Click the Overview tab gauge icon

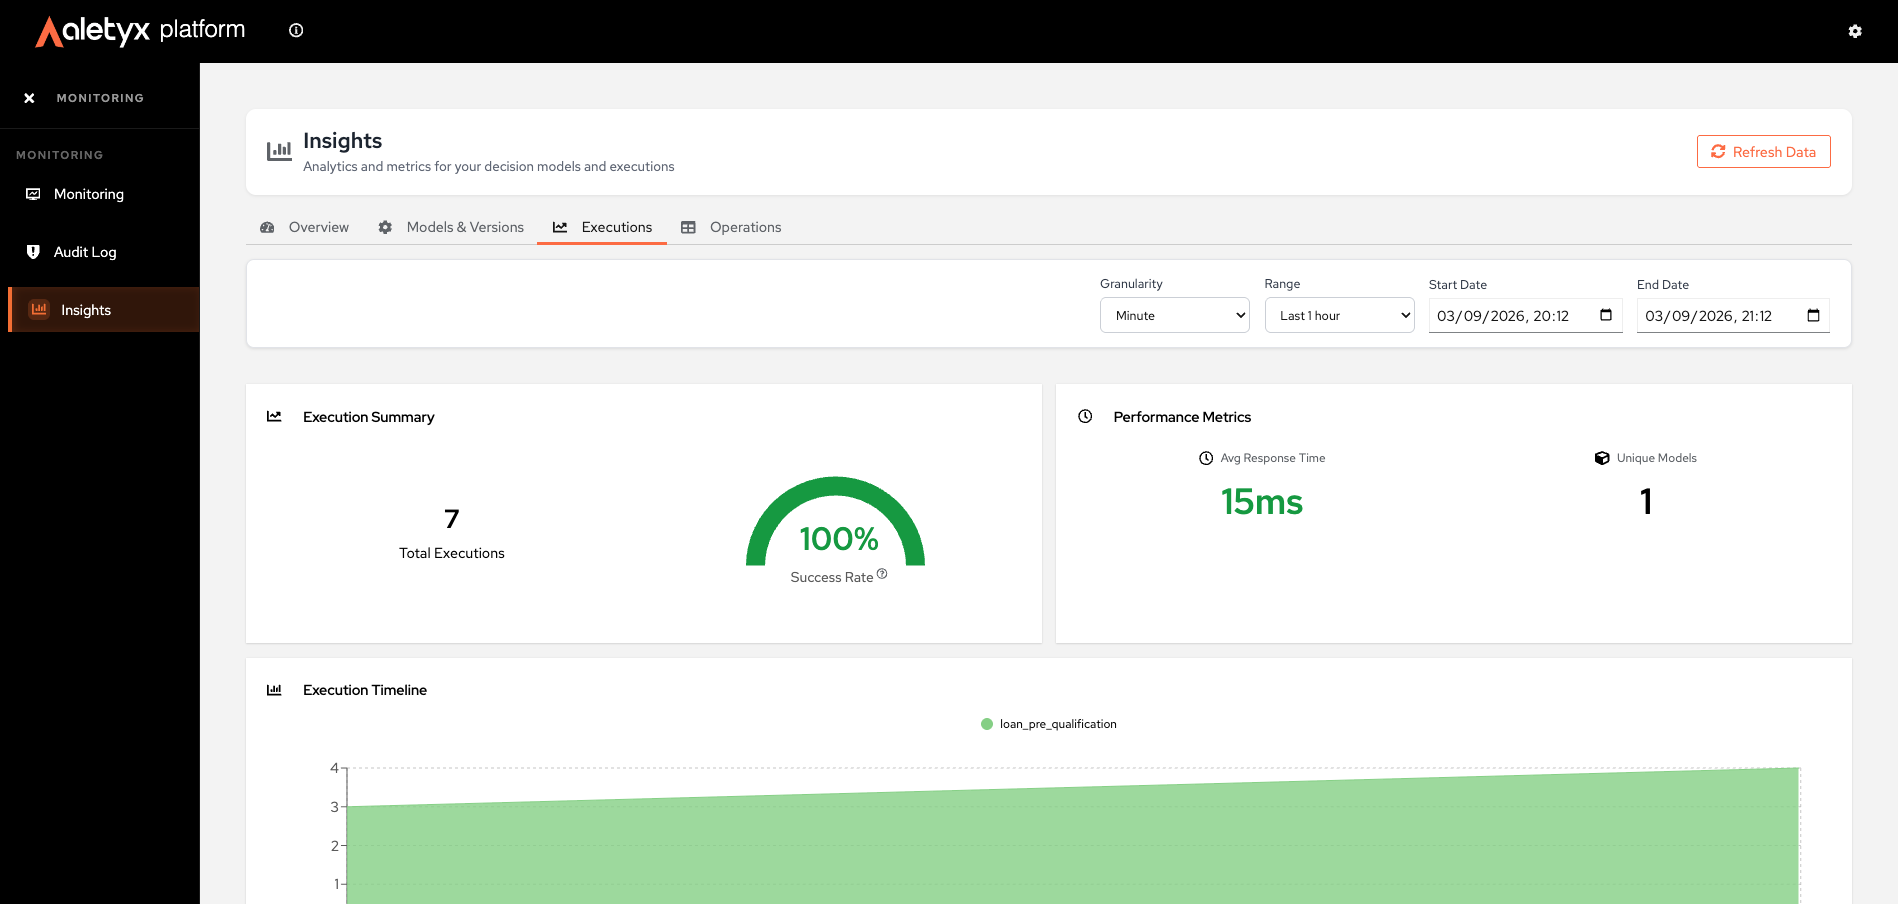pyautogui.click(x=267, y=227)
